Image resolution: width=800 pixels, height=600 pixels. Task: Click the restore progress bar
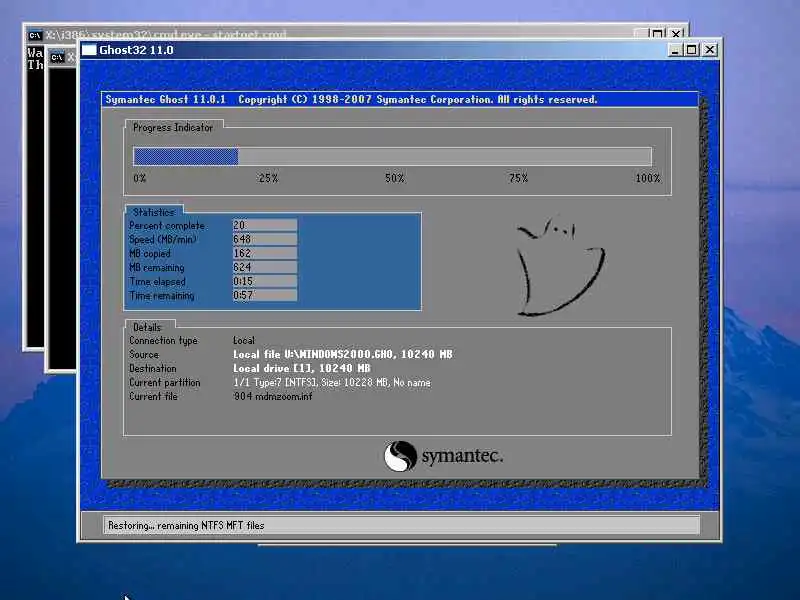[x=392, y=156]
